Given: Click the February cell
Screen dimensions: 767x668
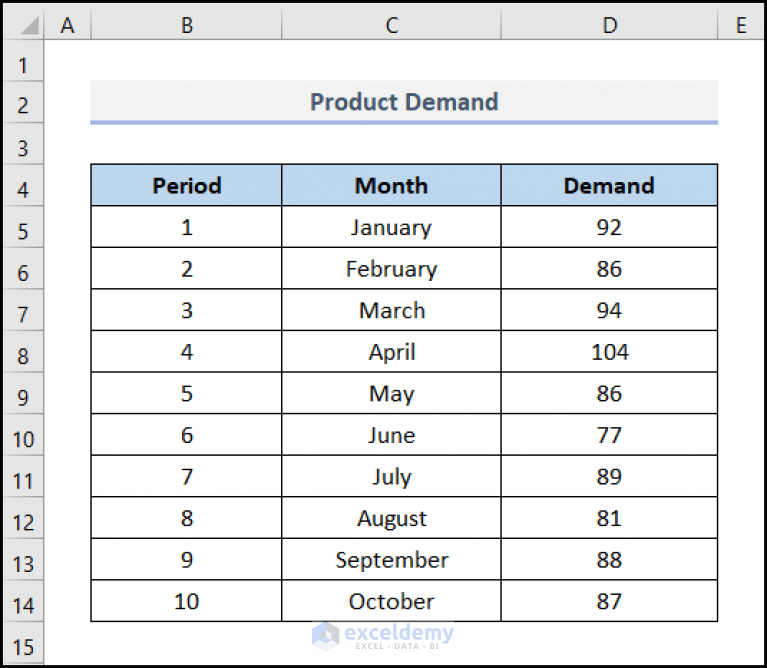Looking at the screenshot, I should (x=391, y=268).
